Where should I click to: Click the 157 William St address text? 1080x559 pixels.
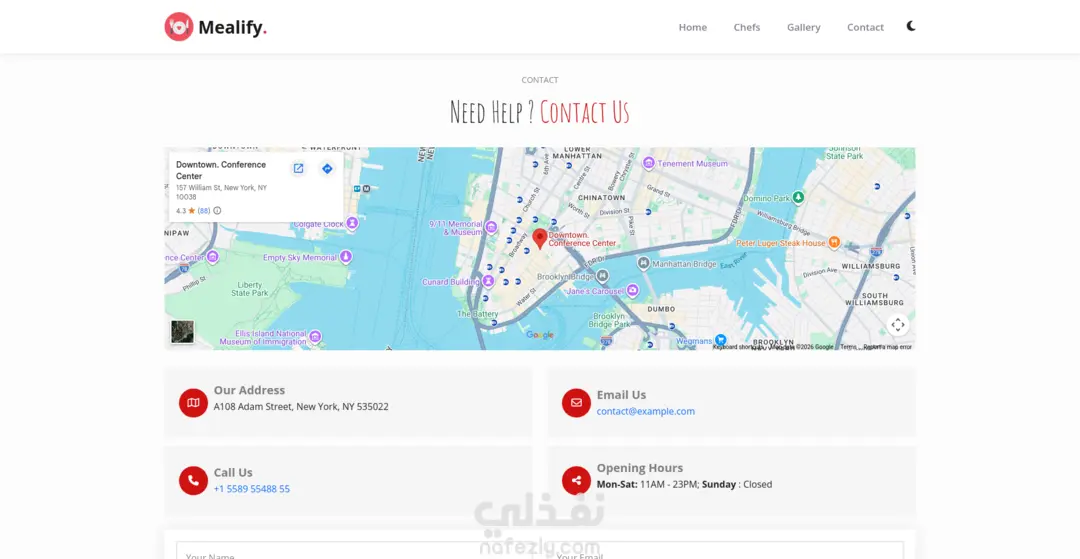point(221,192)
